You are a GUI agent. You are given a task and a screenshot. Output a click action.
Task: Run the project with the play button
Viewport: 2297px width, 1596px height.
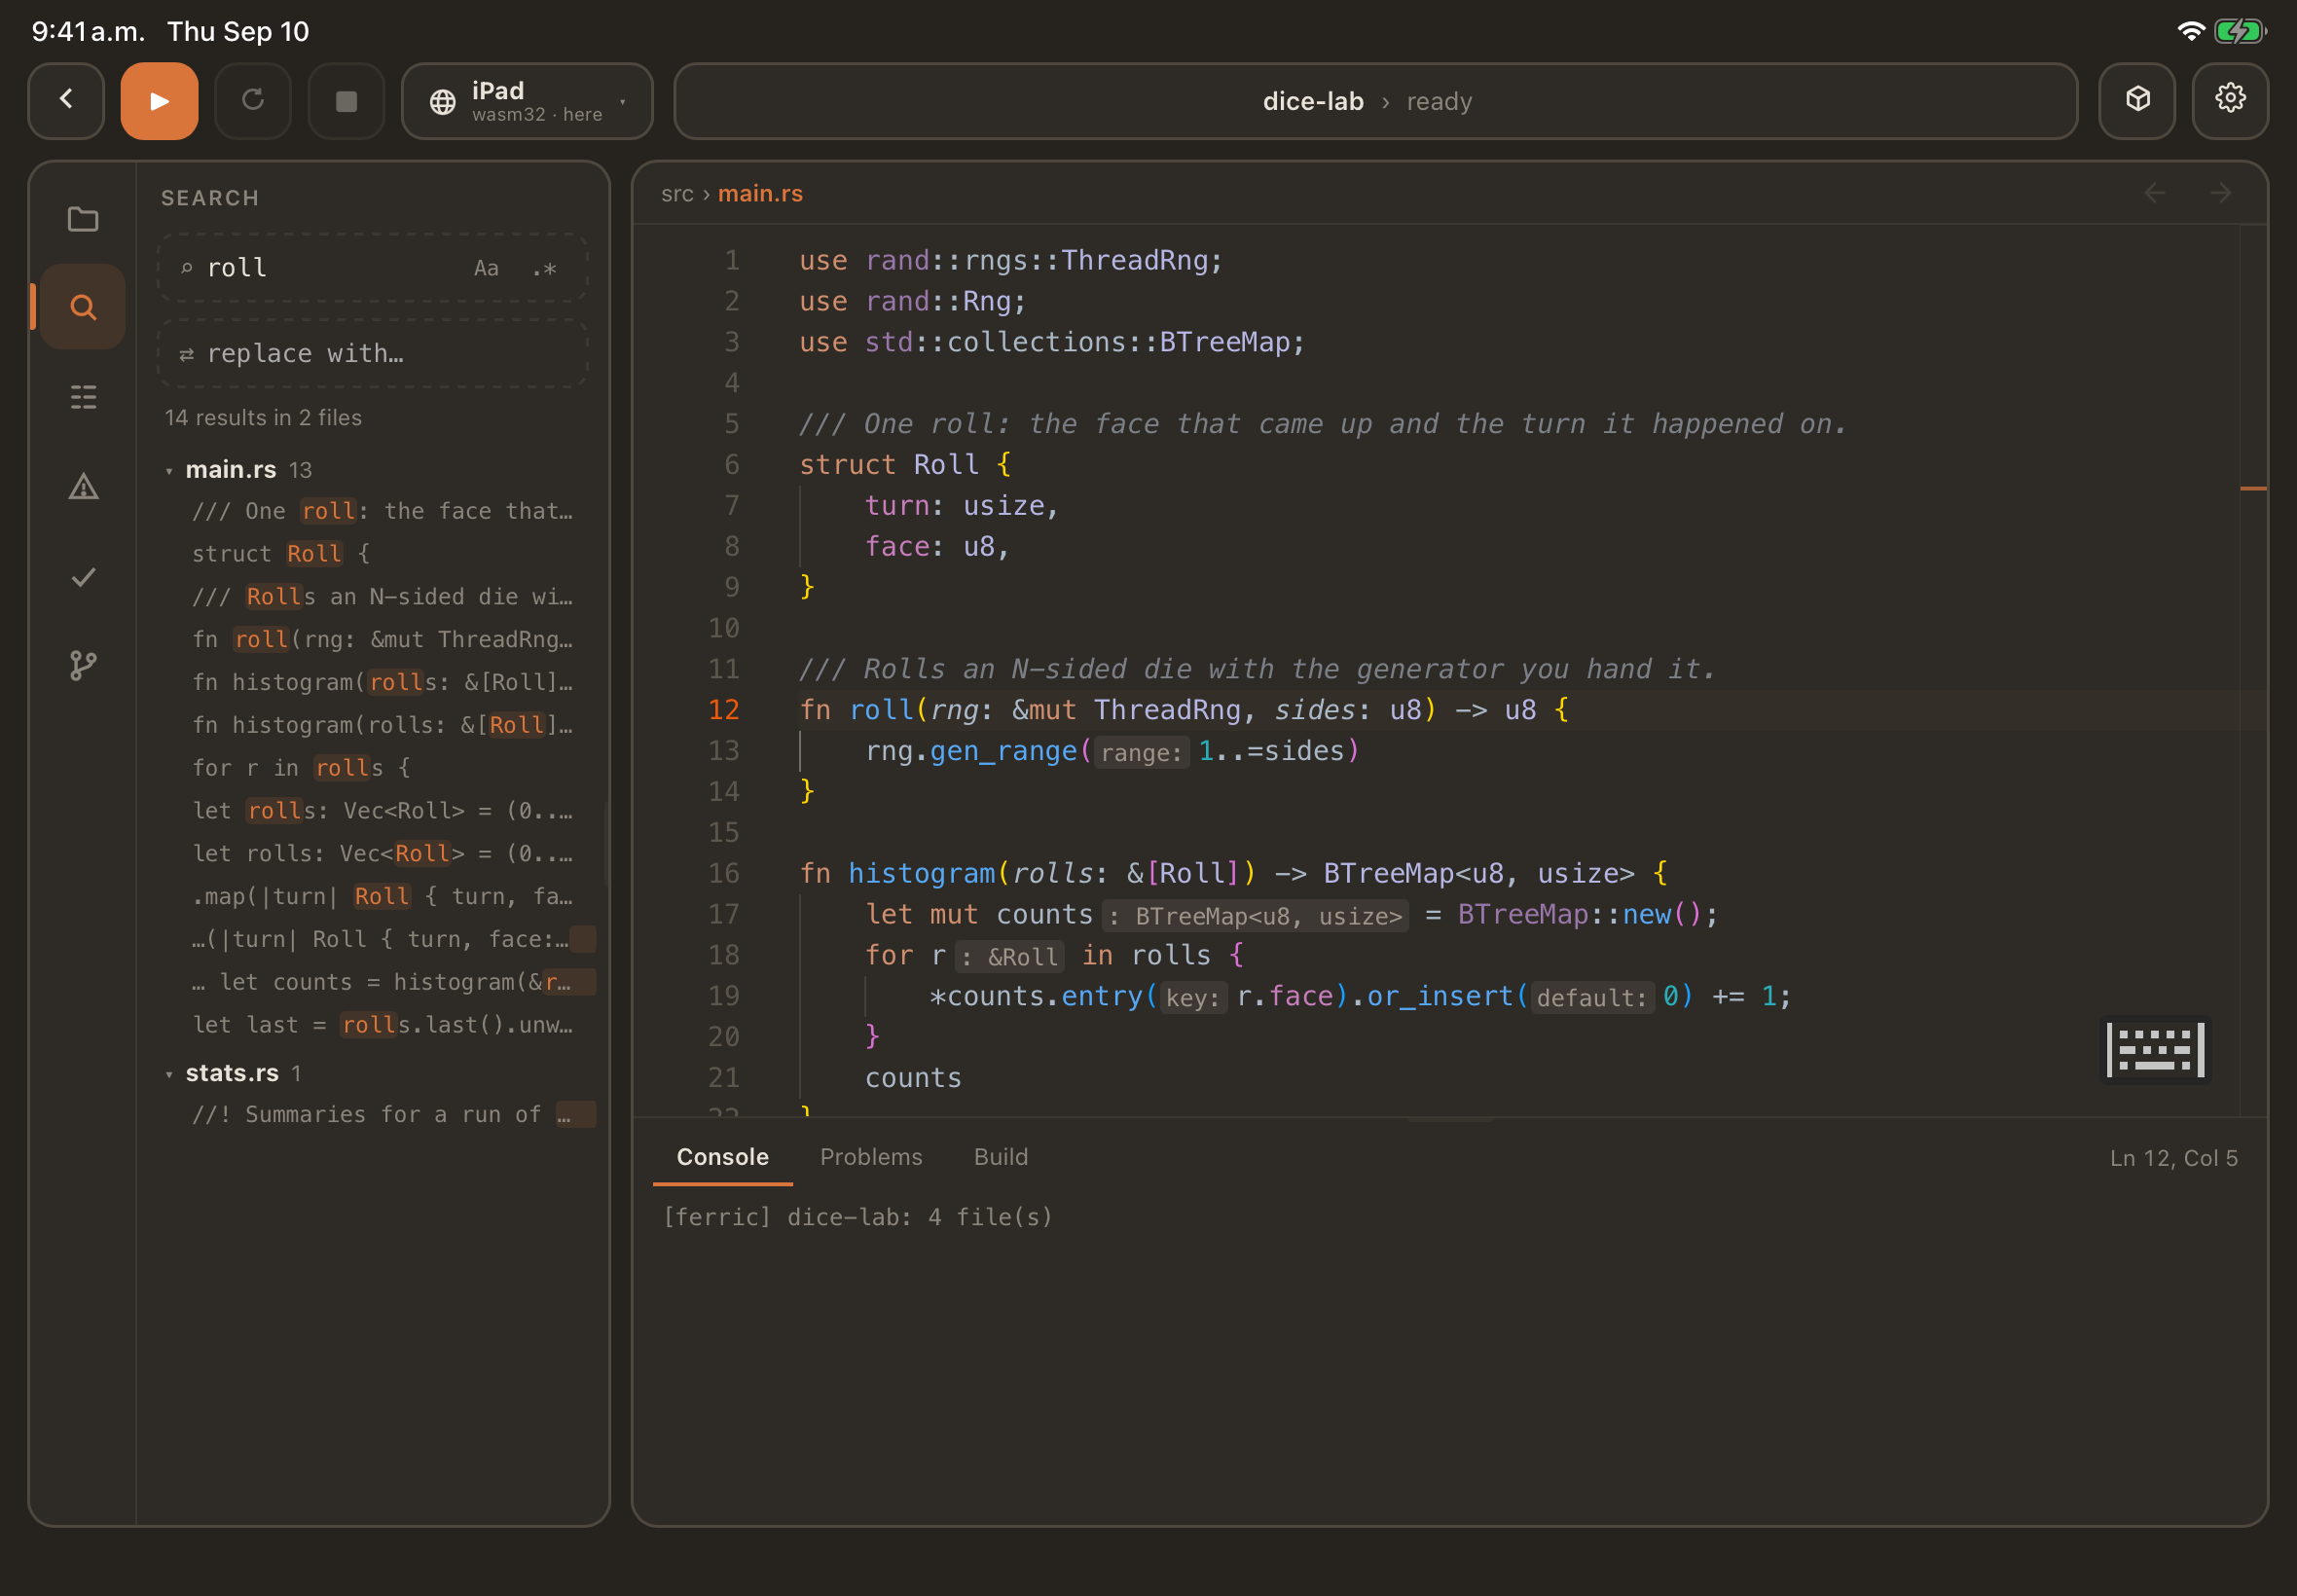pos(159,100)
